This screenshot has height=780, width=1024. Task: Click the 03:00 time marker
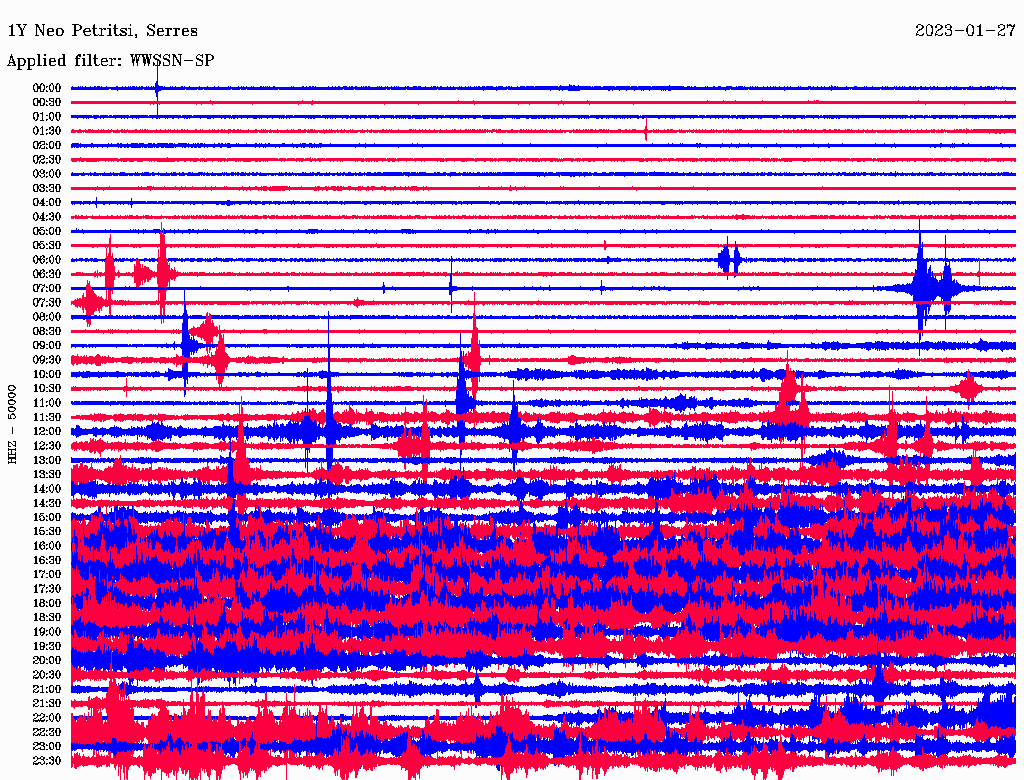[x=47, y=174]
